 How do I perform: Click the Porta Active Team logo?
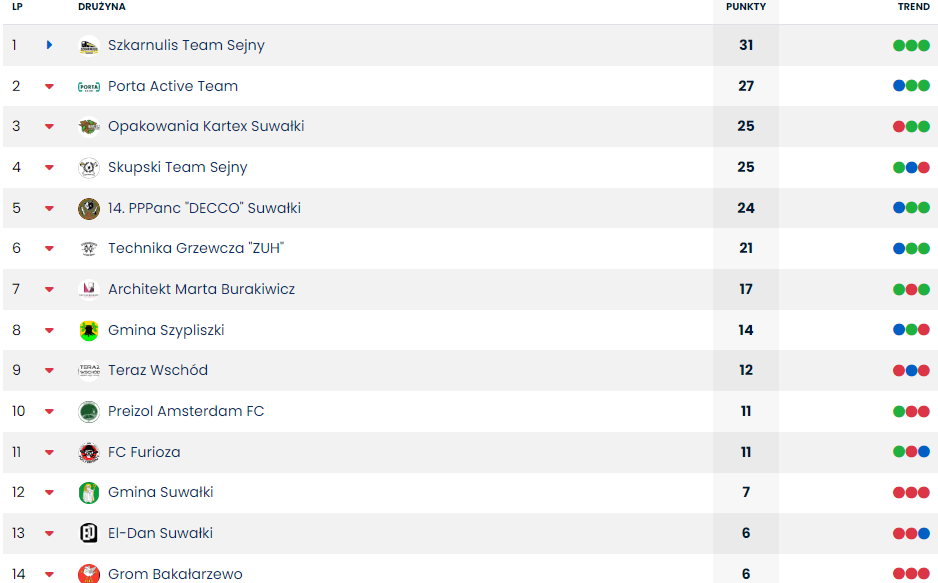click(x=89, y=87)
